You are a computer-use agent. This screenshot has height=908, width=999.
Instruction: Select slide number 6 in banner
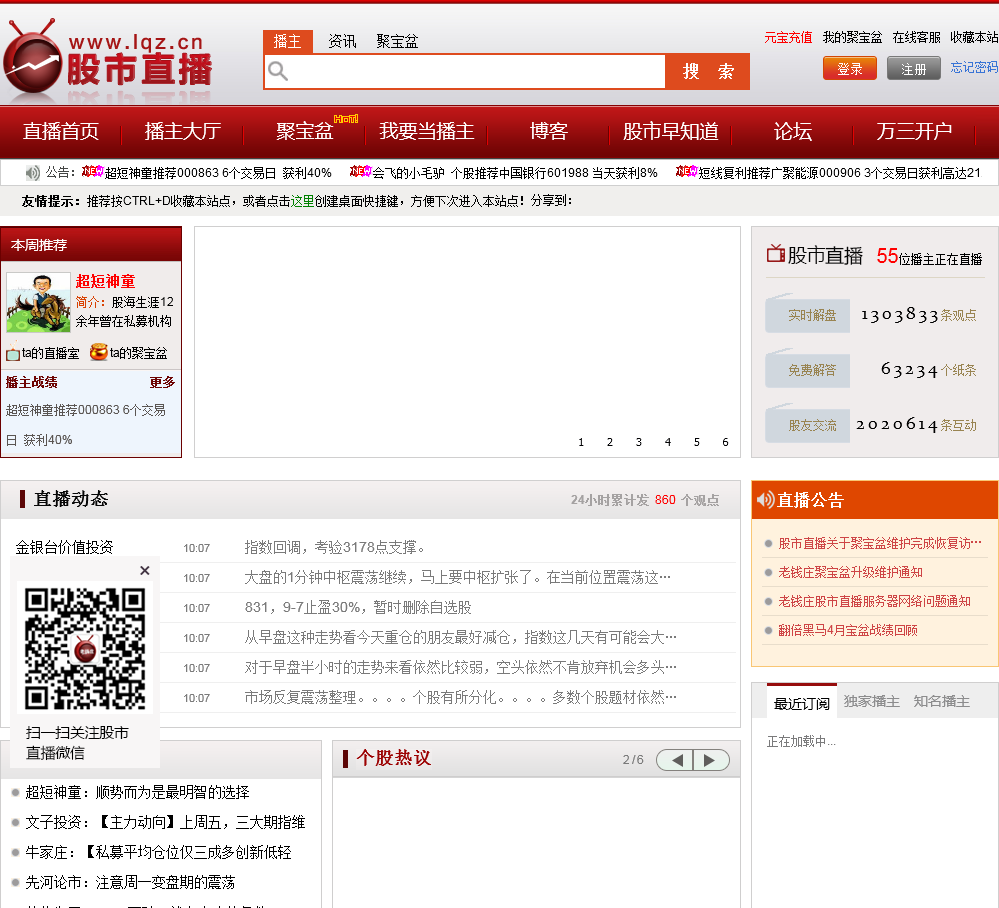pyautogui.click(x=725, y=442)
